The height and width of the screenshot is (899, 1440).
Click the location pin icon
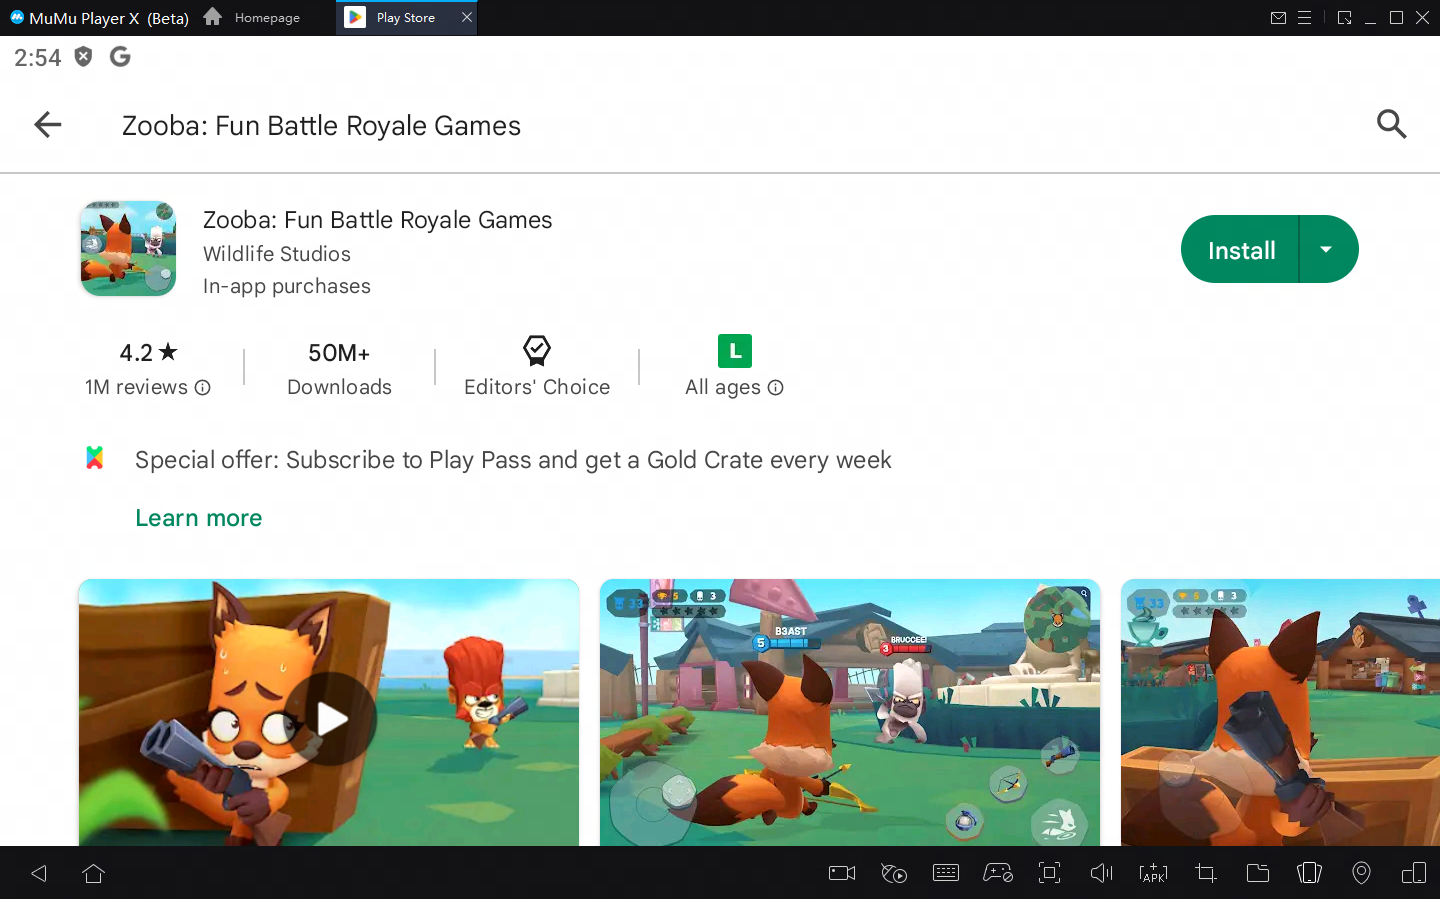tap(1361, 873)
